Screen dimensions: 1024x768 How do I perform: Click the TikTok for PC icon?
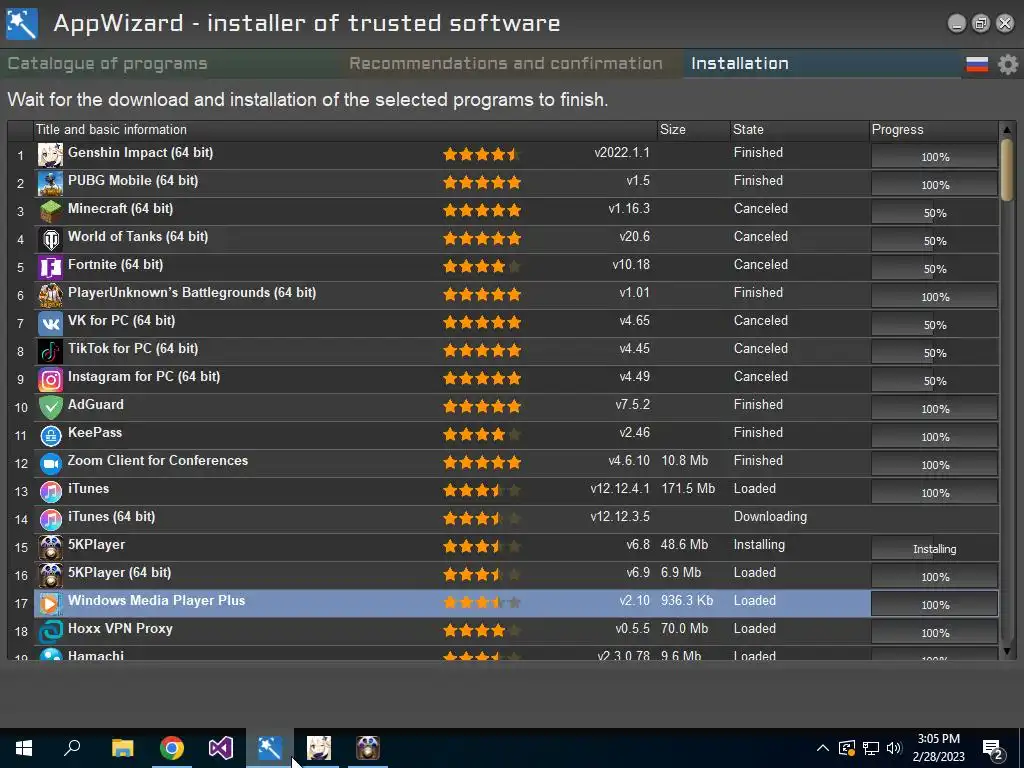click(x=50, y=352)
